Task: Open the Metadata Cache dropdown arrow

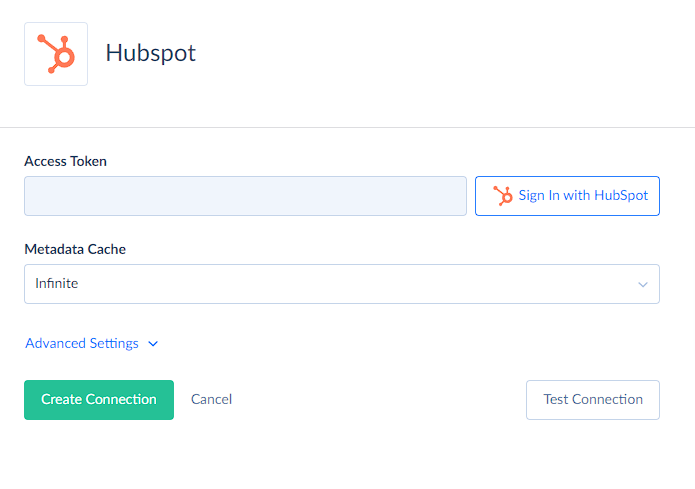Action: tap(643, 285)
